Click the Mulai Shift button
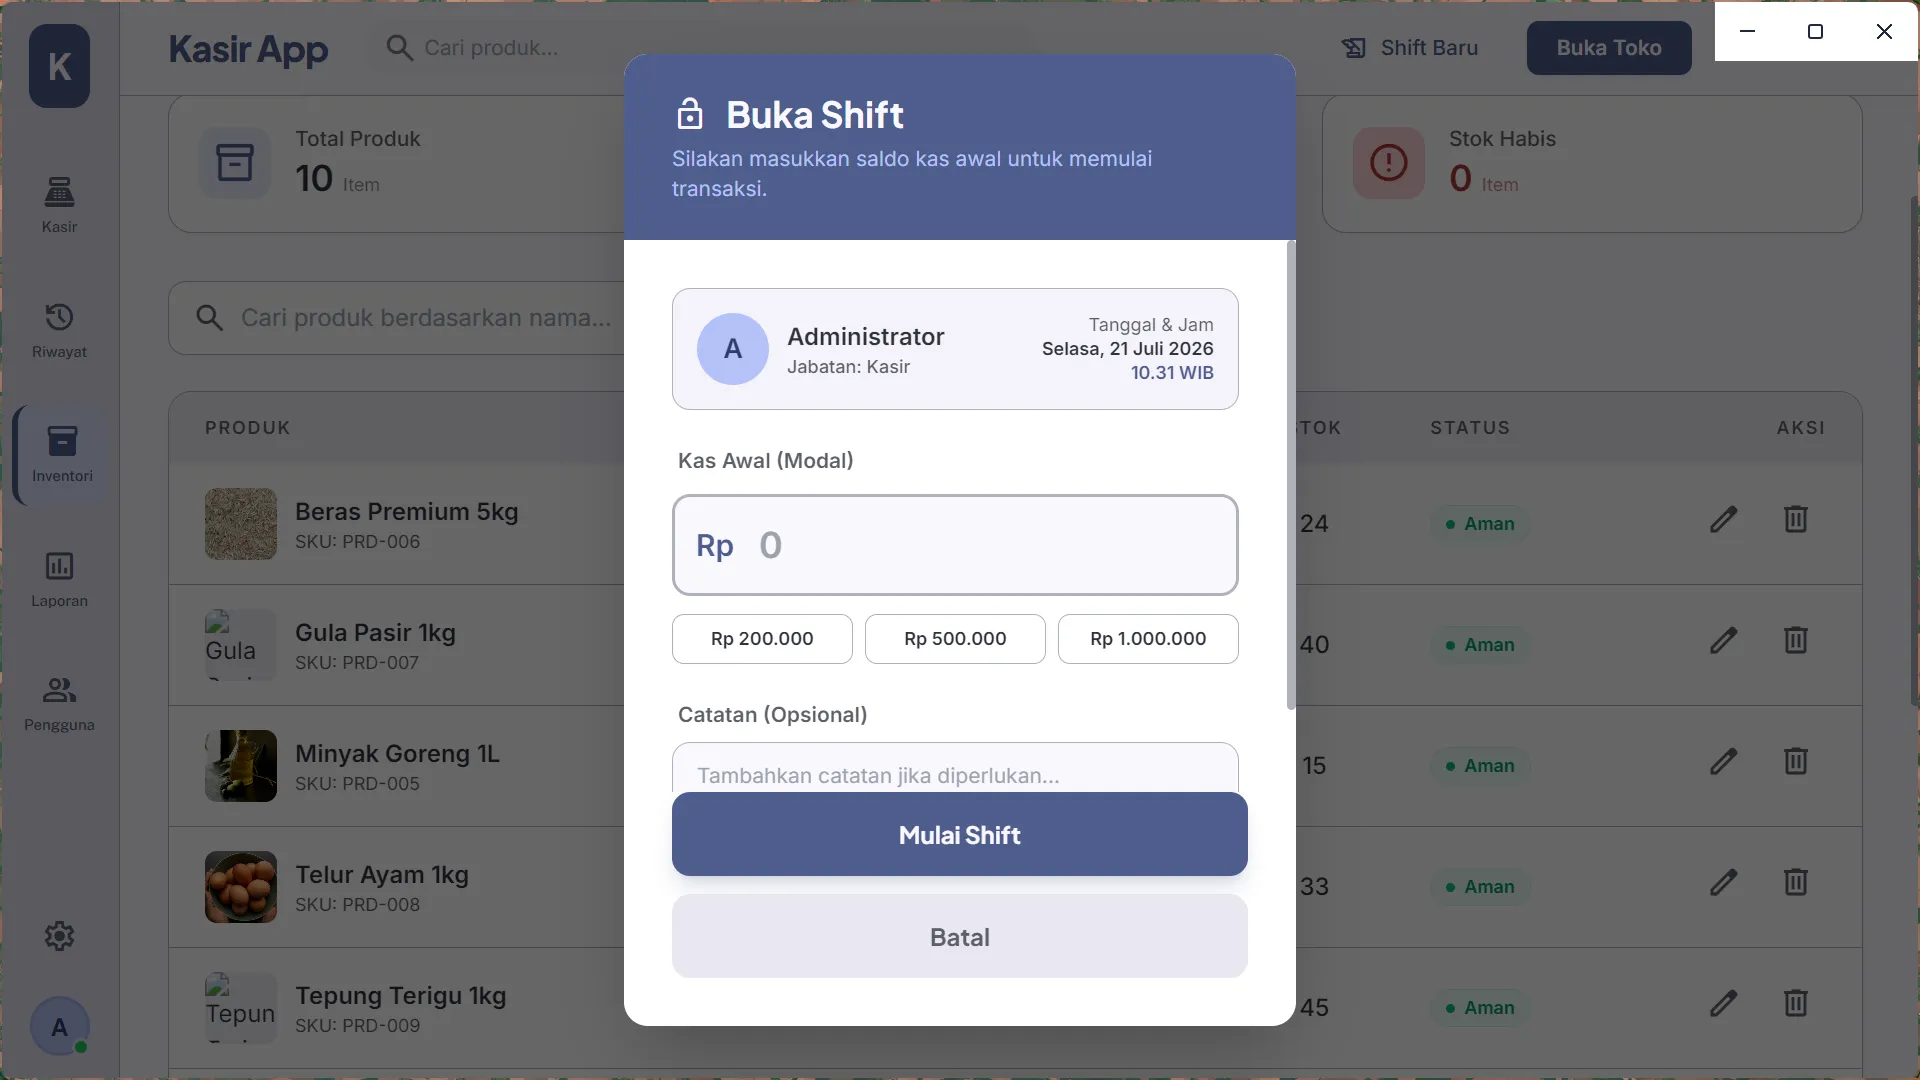The image size is (1920, 1080). point(960,835)
